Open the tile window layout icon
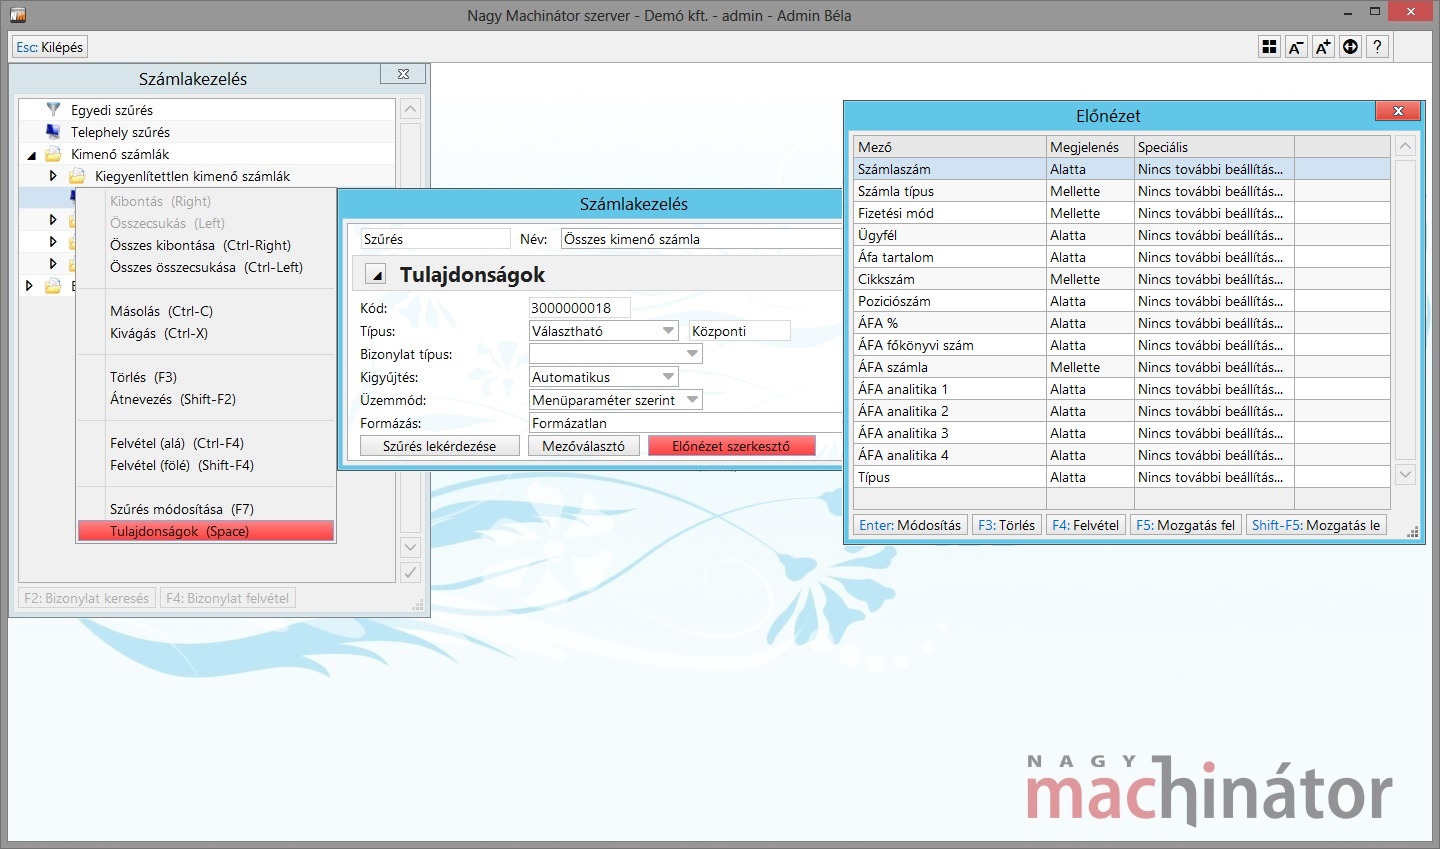This screenshot has height=849, width=1440. click(1269, 47)
